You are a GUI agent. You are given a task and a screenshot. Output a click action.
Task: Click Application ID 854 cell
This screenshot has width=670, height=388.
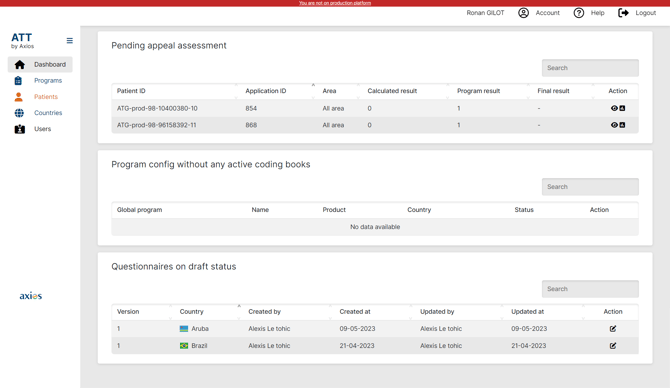pos(251,109)
